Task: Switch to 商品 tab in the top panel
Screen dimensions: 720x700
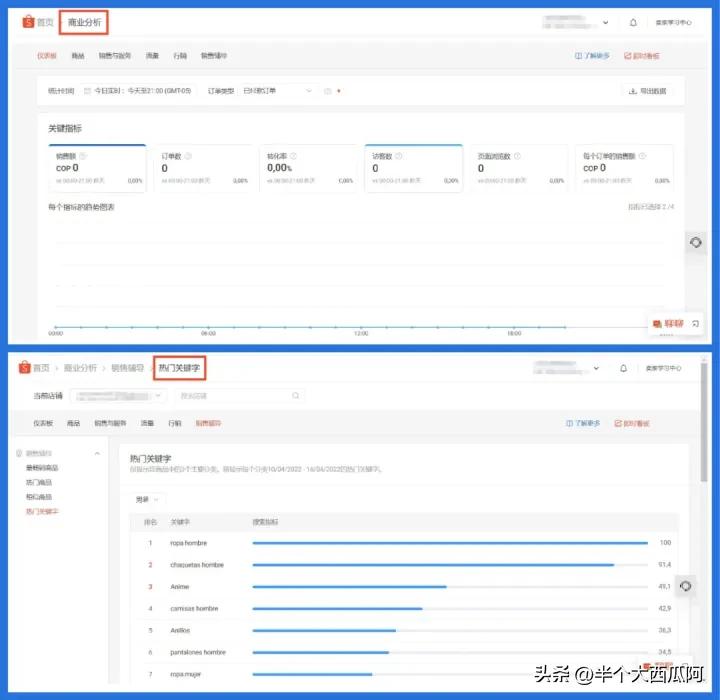Action: 78,56
